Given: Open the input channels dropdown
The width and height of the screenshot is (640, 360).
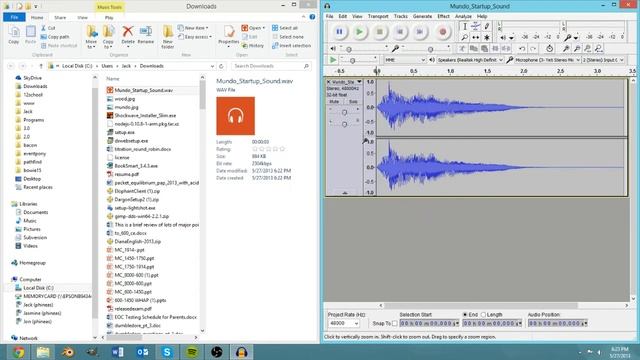Looking at the screenshot, I should tap(603, 60).
